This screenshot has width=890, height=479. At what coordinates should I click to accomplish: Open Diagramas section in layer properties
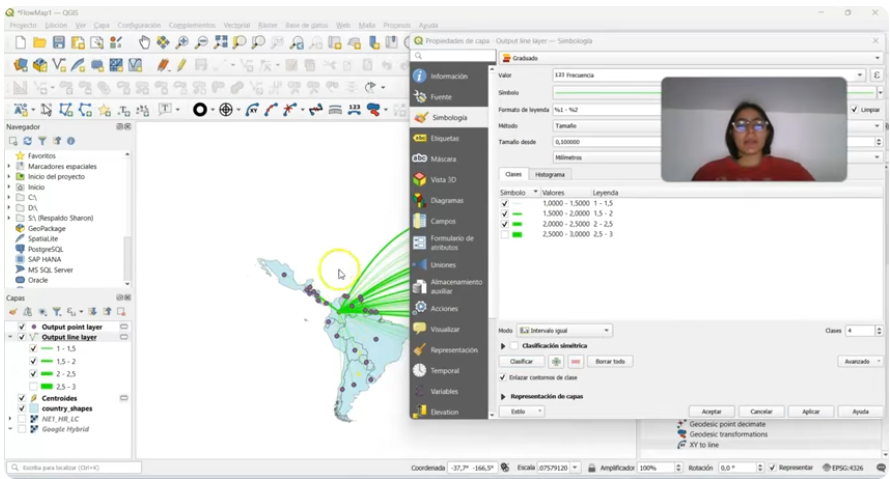click(x=448, y=200)
